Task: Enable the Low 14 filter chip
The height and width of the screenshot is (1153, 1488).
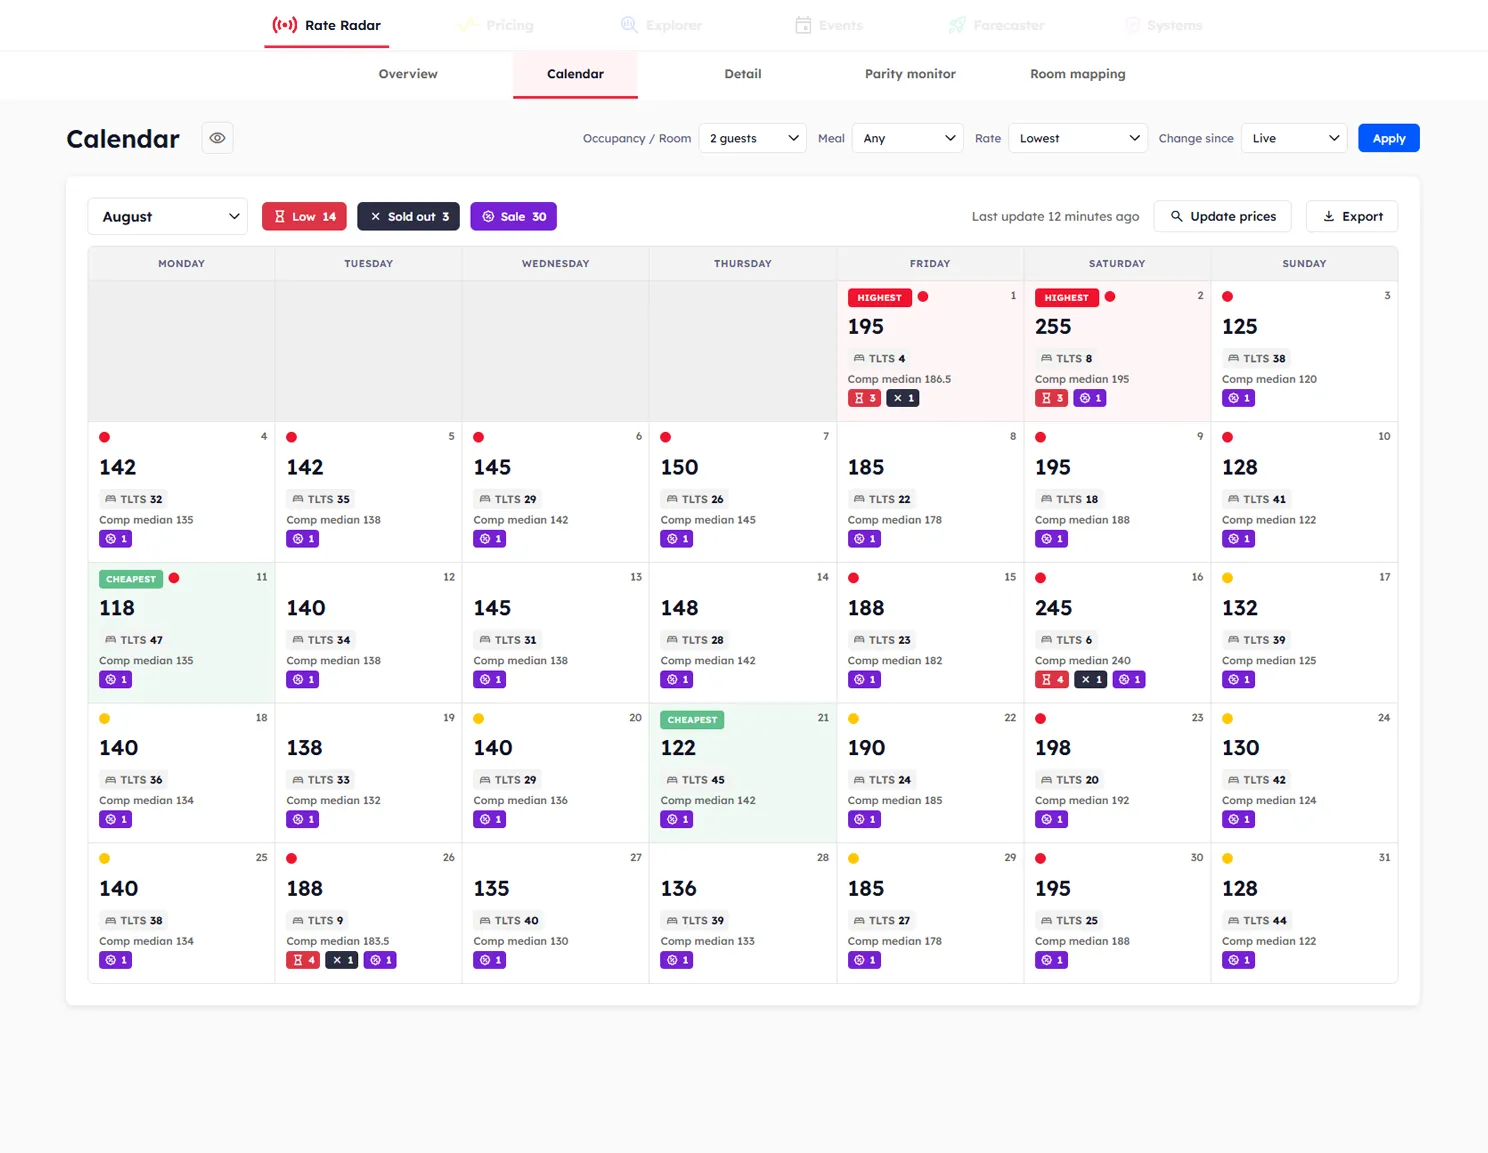Action: click(304, 216)
